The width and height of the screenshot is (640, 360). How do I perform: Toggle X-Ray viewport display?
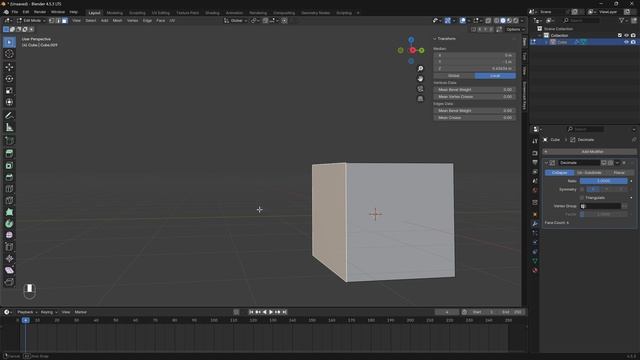pos(488,20)
